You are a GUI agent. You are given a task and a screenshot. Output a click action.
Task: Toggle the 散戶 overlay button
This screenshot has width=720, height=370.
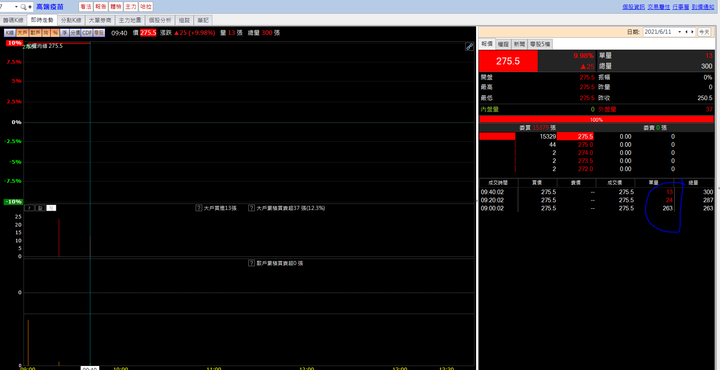tap(35, 33)
